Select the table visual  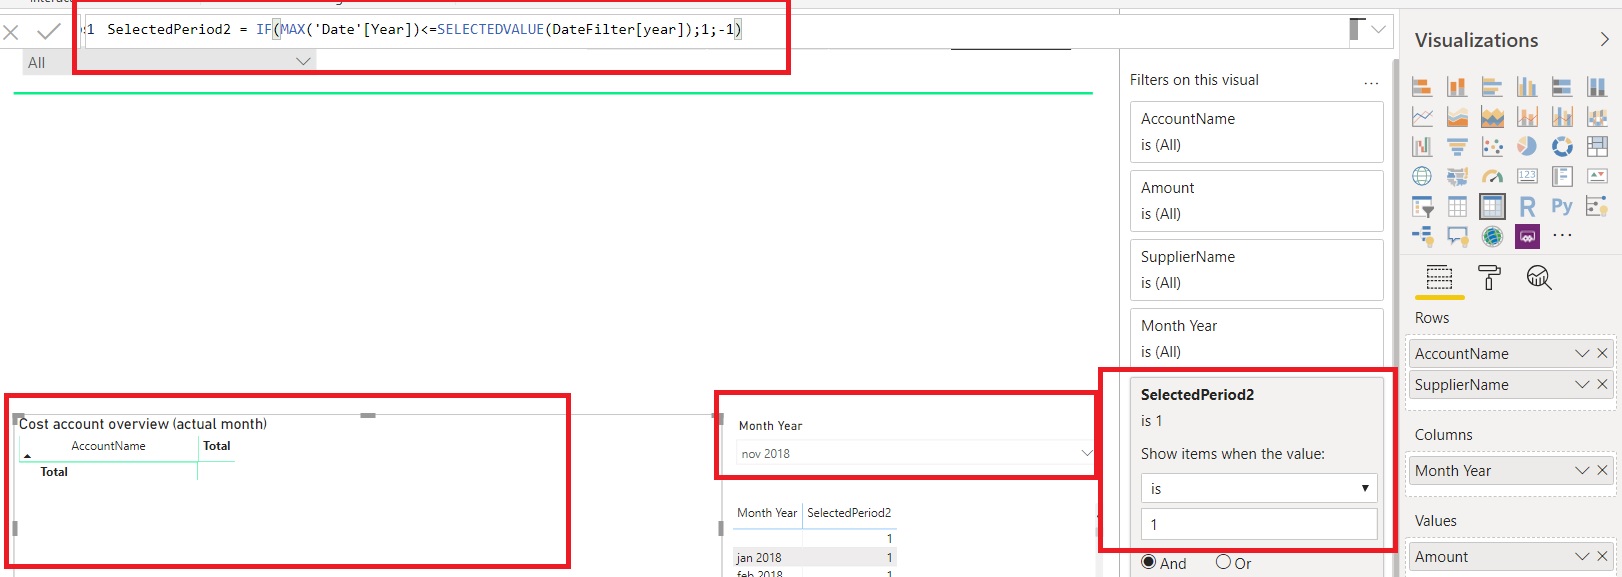pyautogui.click(x=1457, y=207)
